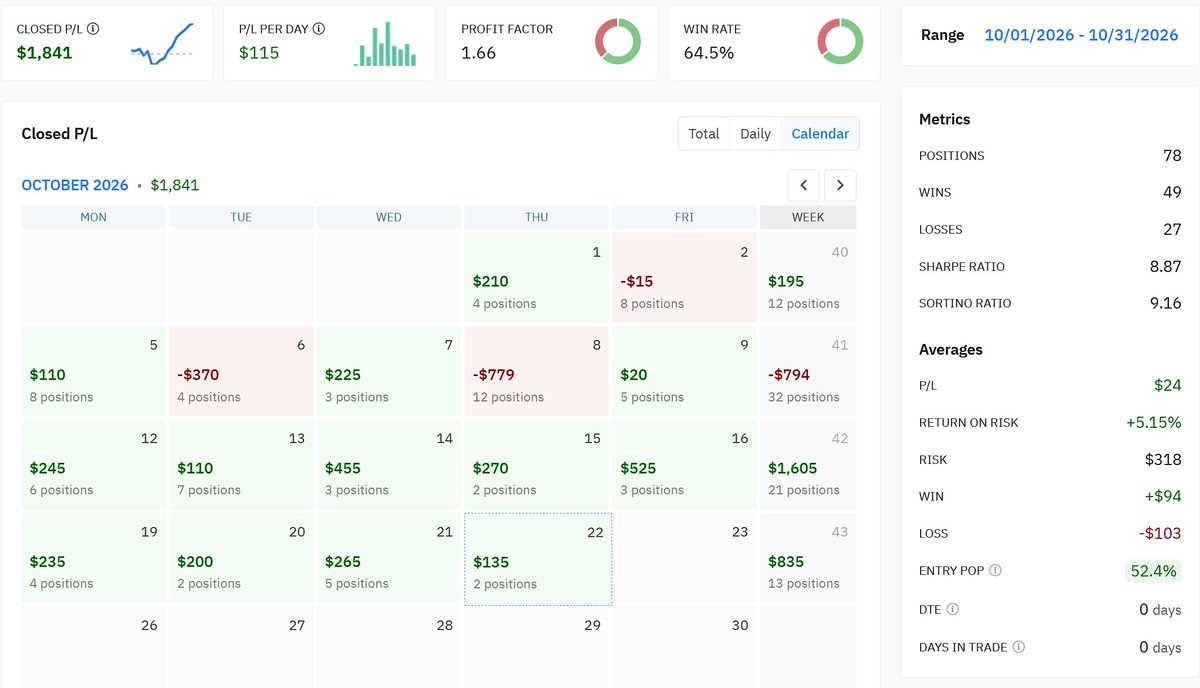1200x688 pixels.
Task: Open week 42 summary showing $1,605
Action: tap(808, 464)
